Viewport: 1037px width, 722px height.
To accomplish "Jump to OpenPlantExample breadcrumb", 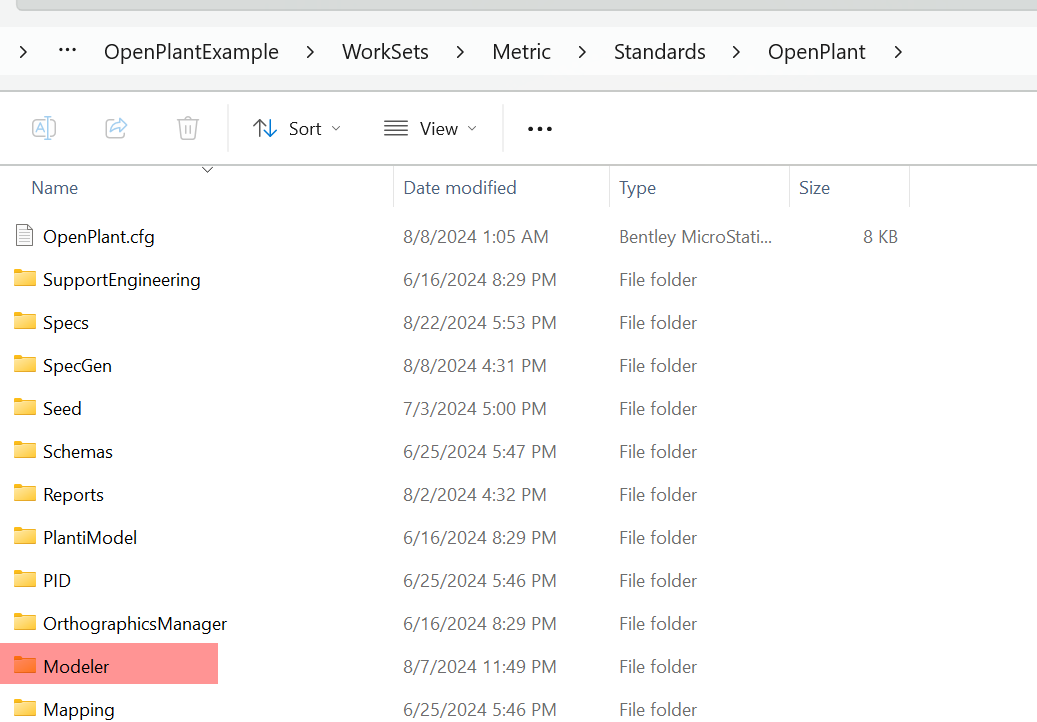I will [191, 52].
